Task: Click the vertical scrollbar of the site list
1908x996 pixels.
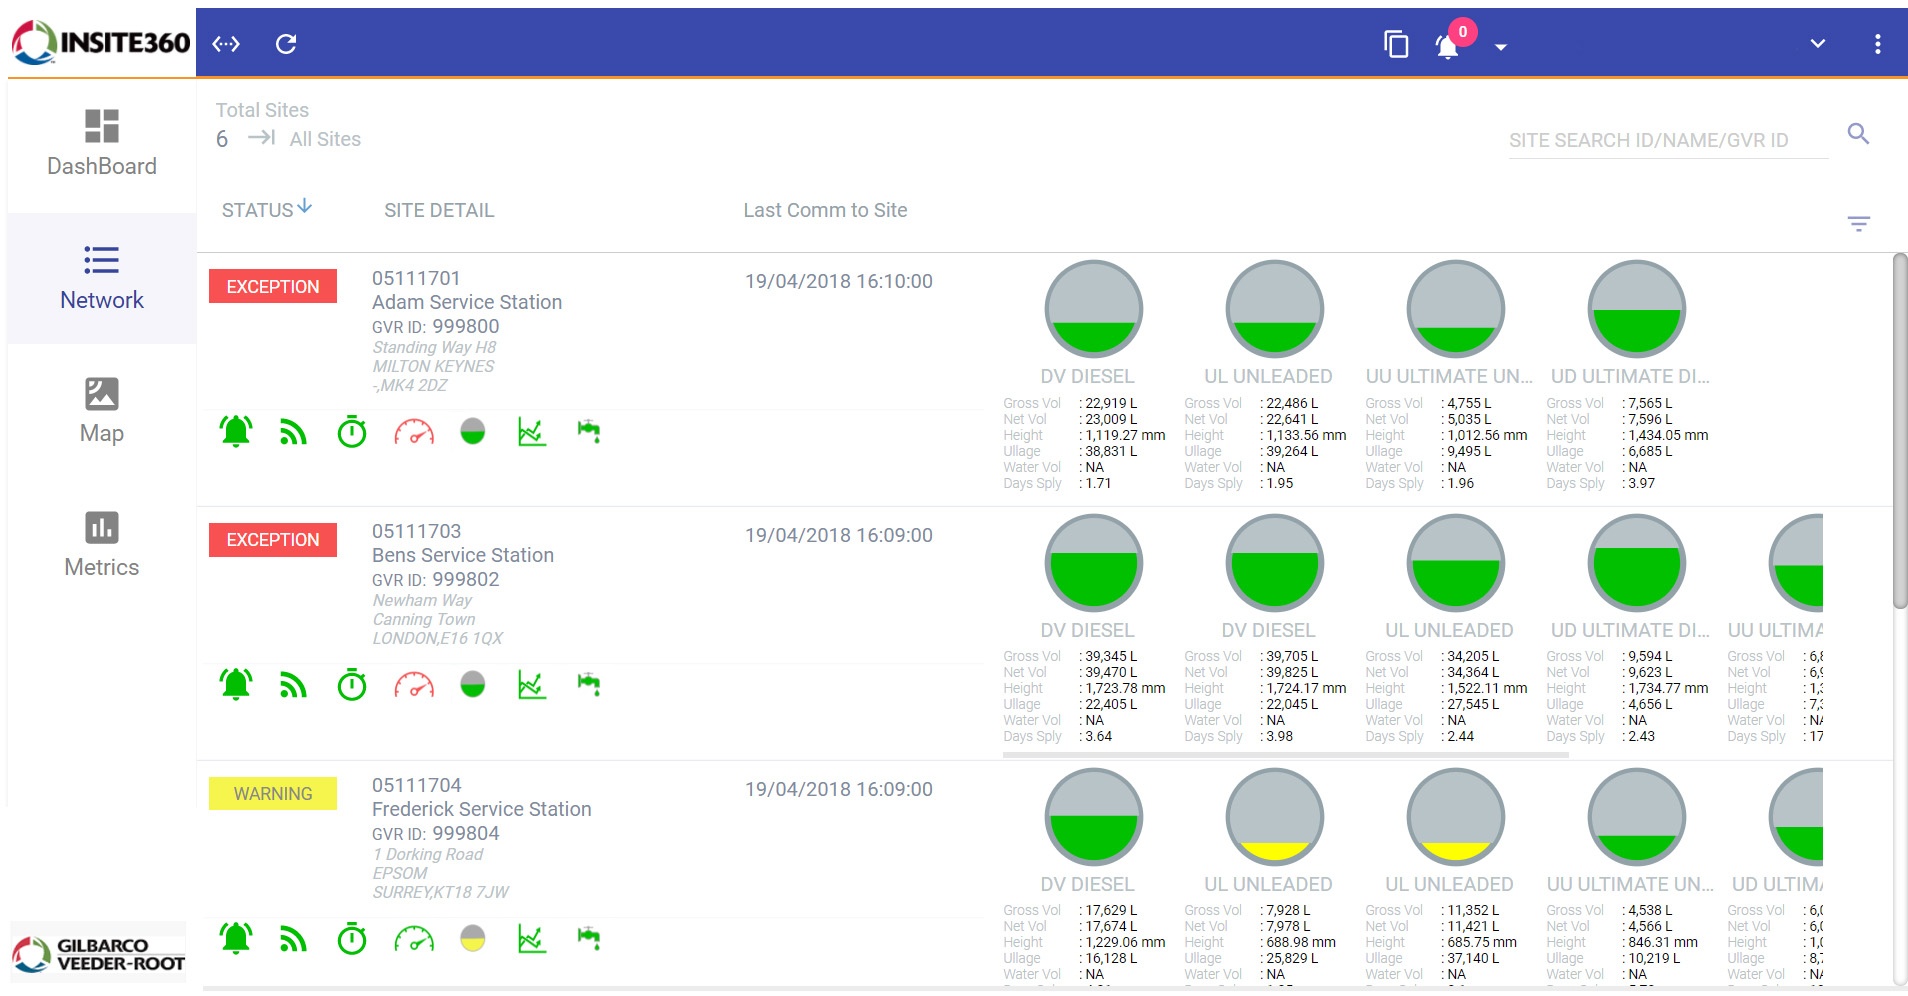Action: tap(1899, 430)
